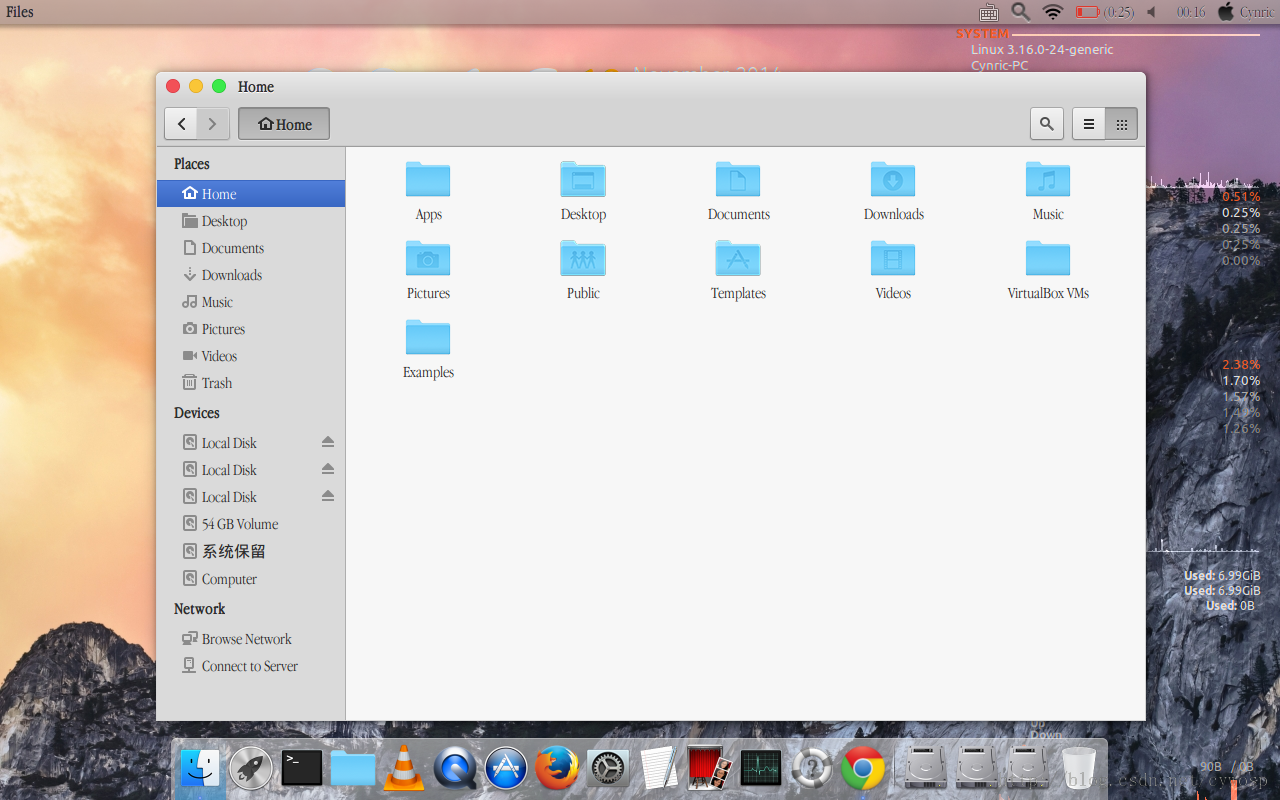Image resolution: width=1280 pixels, height=800 pixels.
Task: Open Videos from the sidebar
Action: tap(251, 356)
